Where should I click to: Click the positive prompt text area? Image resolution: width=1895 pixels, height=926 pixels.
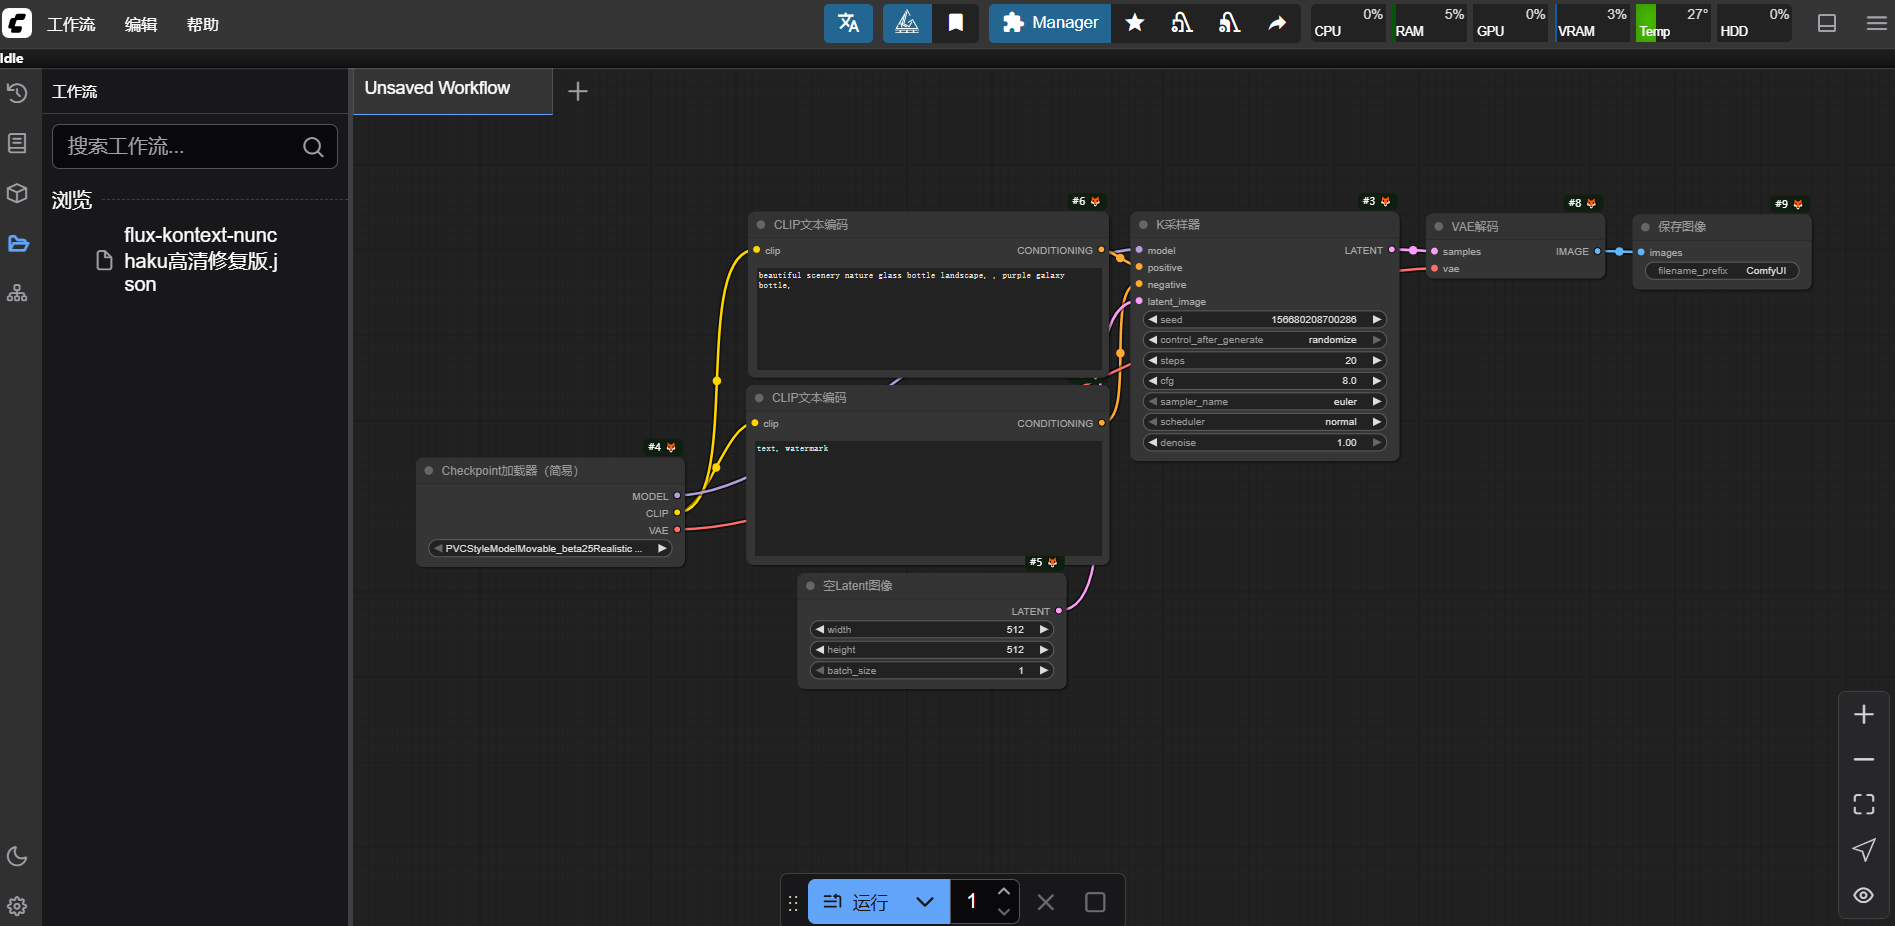coord(929,319)
